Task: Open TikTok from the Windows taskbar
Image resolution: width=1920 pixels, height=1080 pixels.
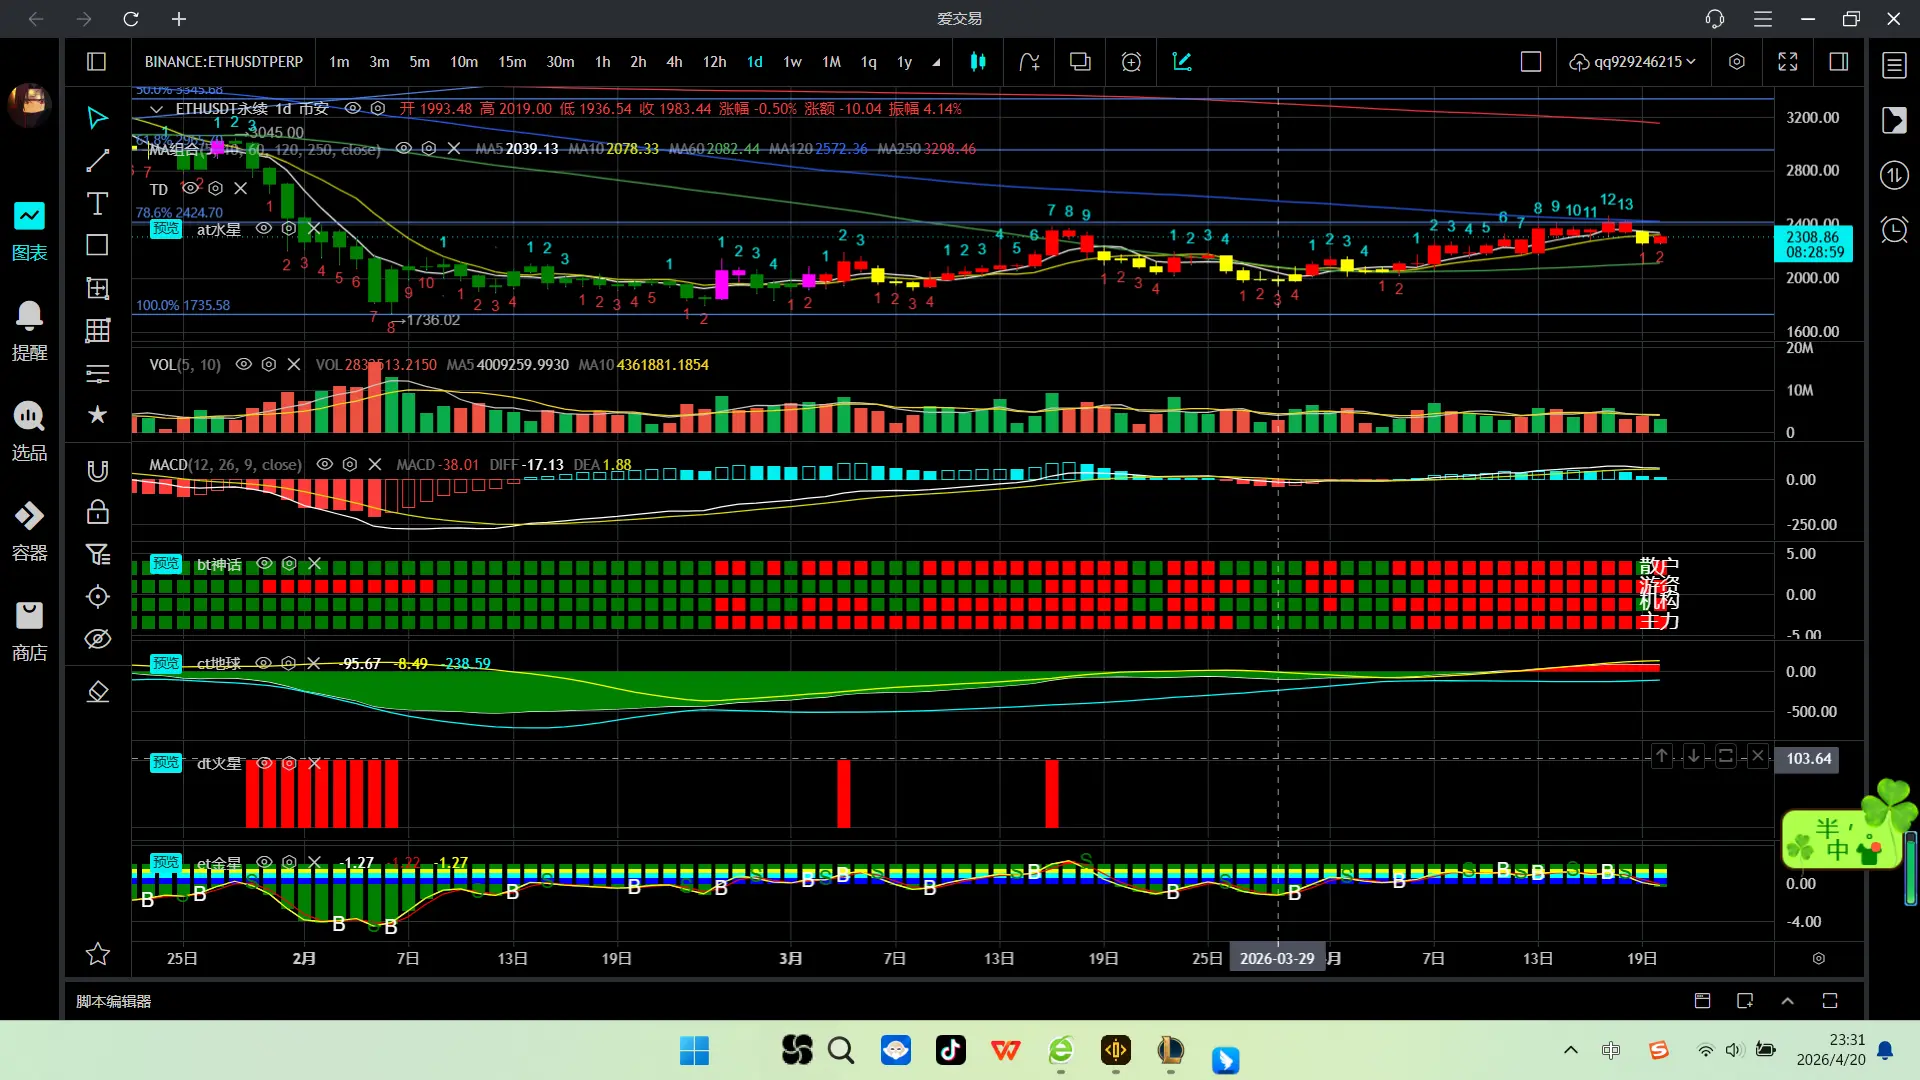Action: [950, 1050]
